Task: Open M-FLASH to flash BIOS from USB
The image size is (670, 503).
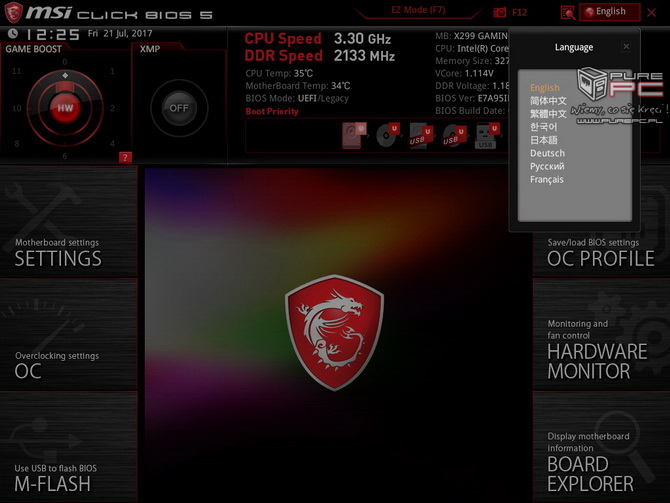Action: coord(68,447)
